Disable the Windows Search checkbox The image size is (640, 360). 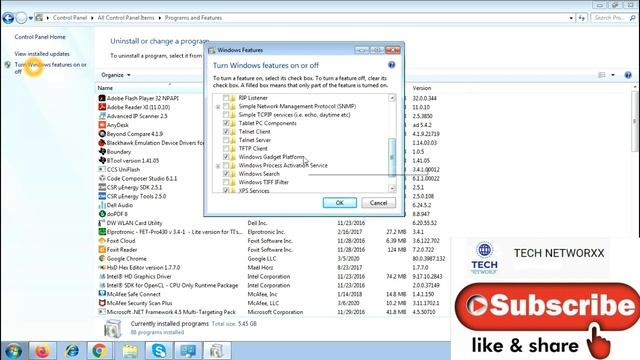(x=226, y=174)
